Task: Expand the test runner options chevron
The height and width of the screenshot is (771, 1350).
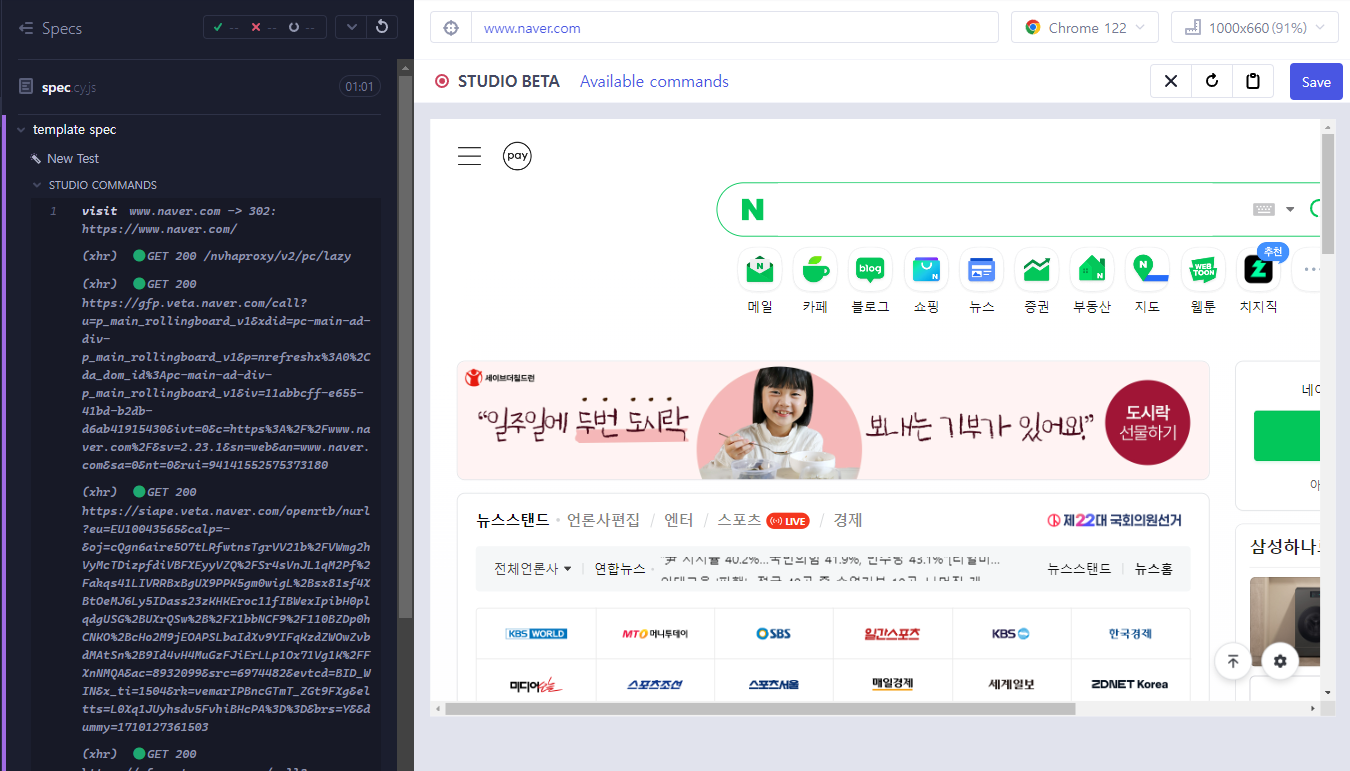Action: (x=350, y=27)
